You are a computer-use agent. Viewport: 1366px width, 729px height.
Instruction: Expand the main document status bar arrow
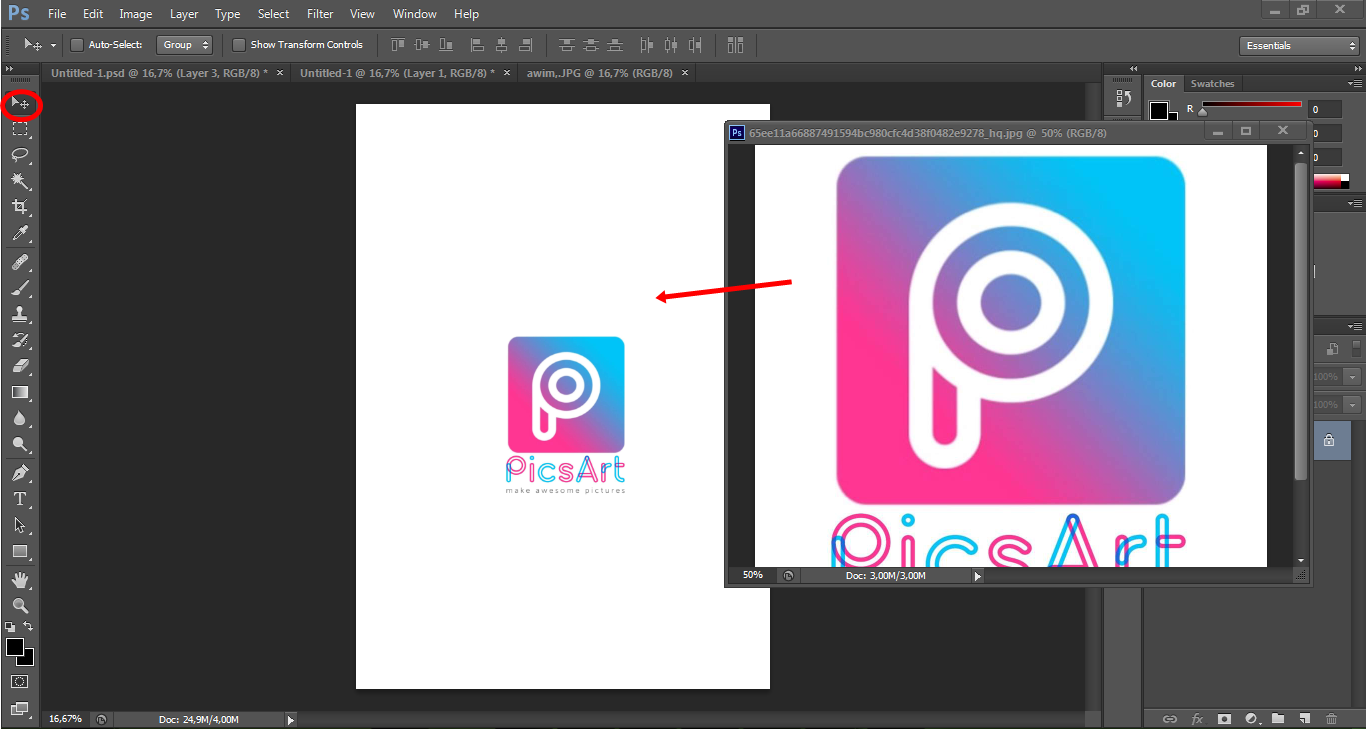coord(291,719)
